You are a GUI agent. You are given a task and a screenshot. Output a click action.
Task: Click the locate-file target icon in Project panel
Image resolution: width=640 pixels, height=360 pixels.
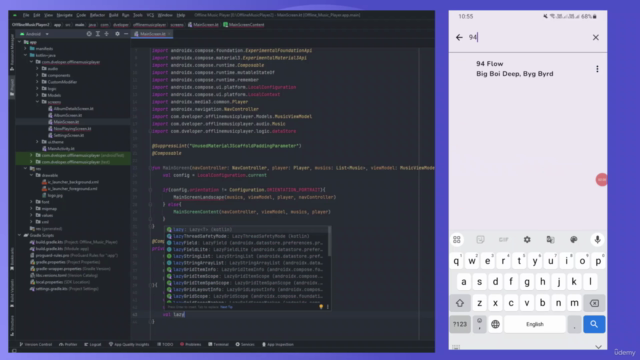89,34
